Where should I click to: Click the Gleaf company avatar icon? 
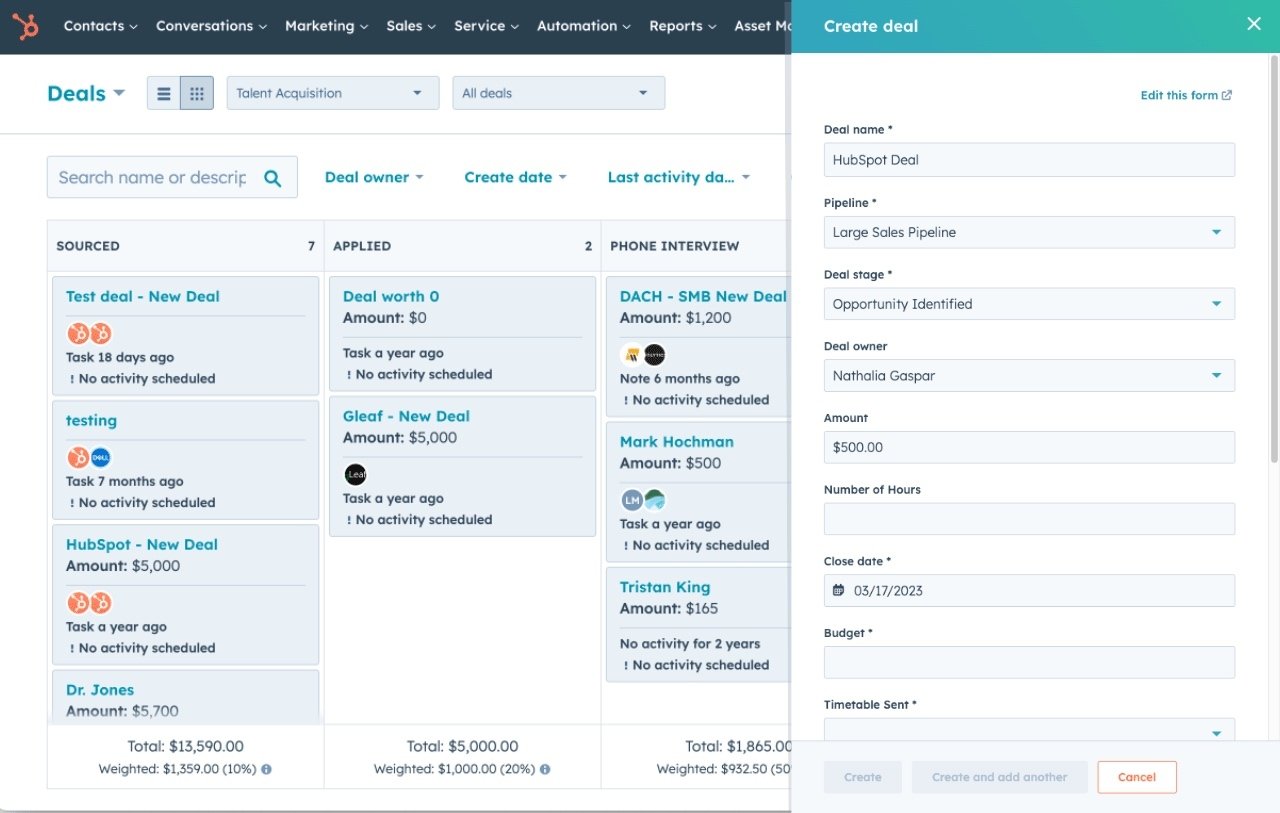355,474
